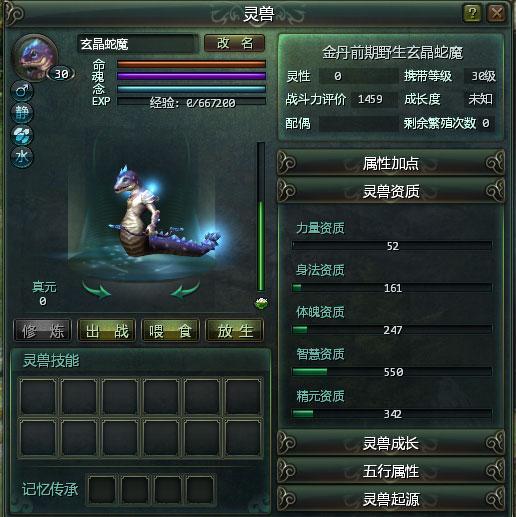516x517 pixels.
Task: Click the 放生 release button
Action: (235, 331)
